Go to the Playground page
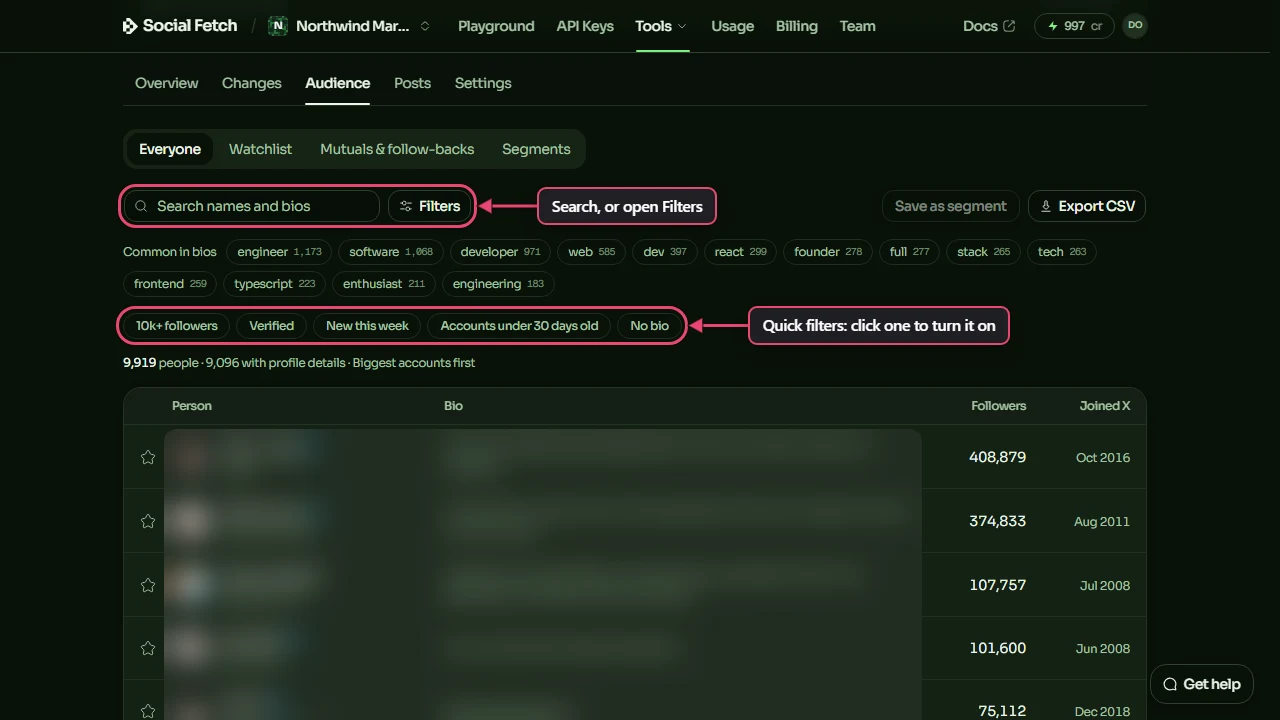 496,26
